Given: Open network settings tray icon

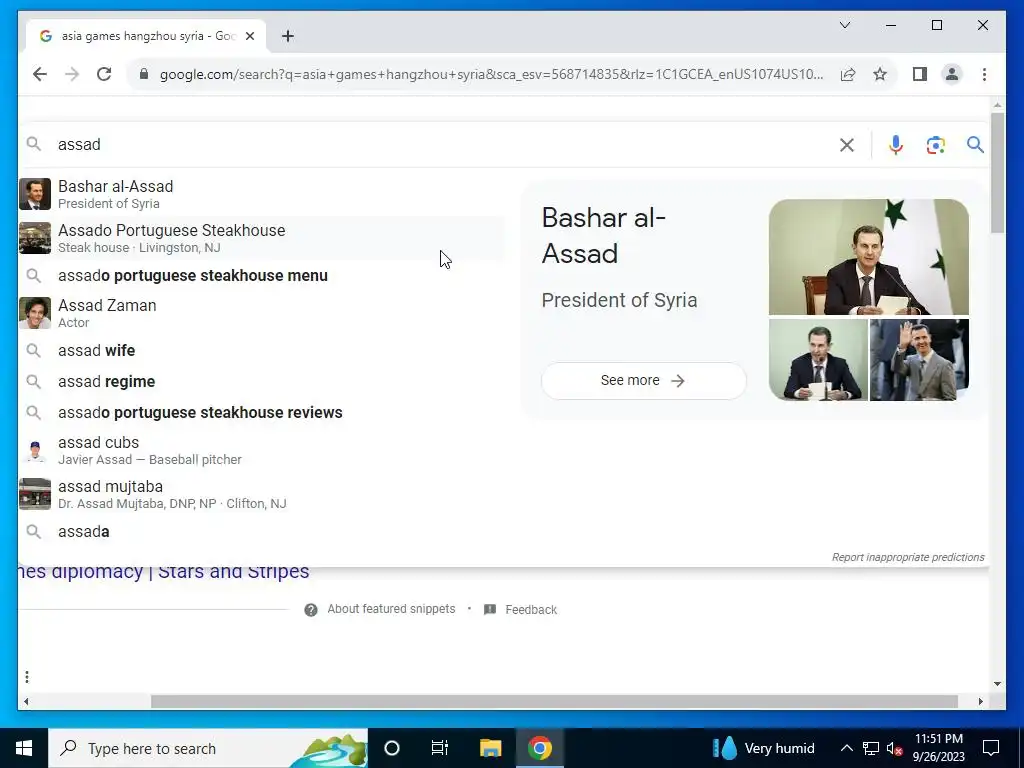Looking at the screenshot, I should (871, 748).
